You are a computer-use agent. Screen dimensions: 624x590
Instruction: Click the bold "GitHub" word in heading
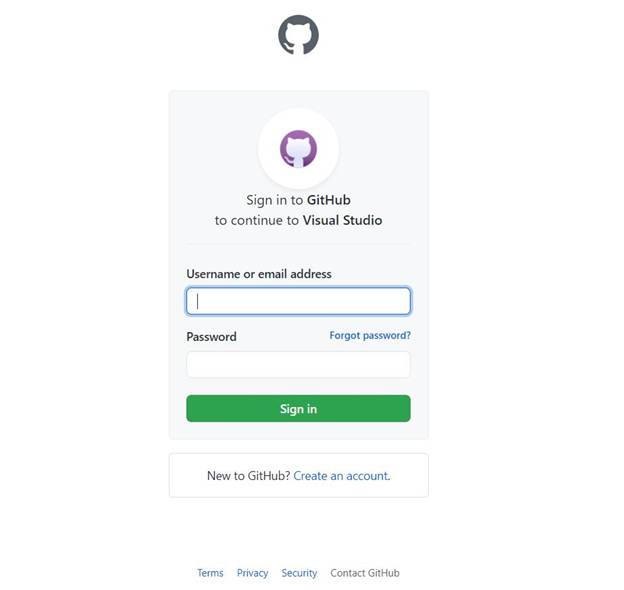[329, 200]
